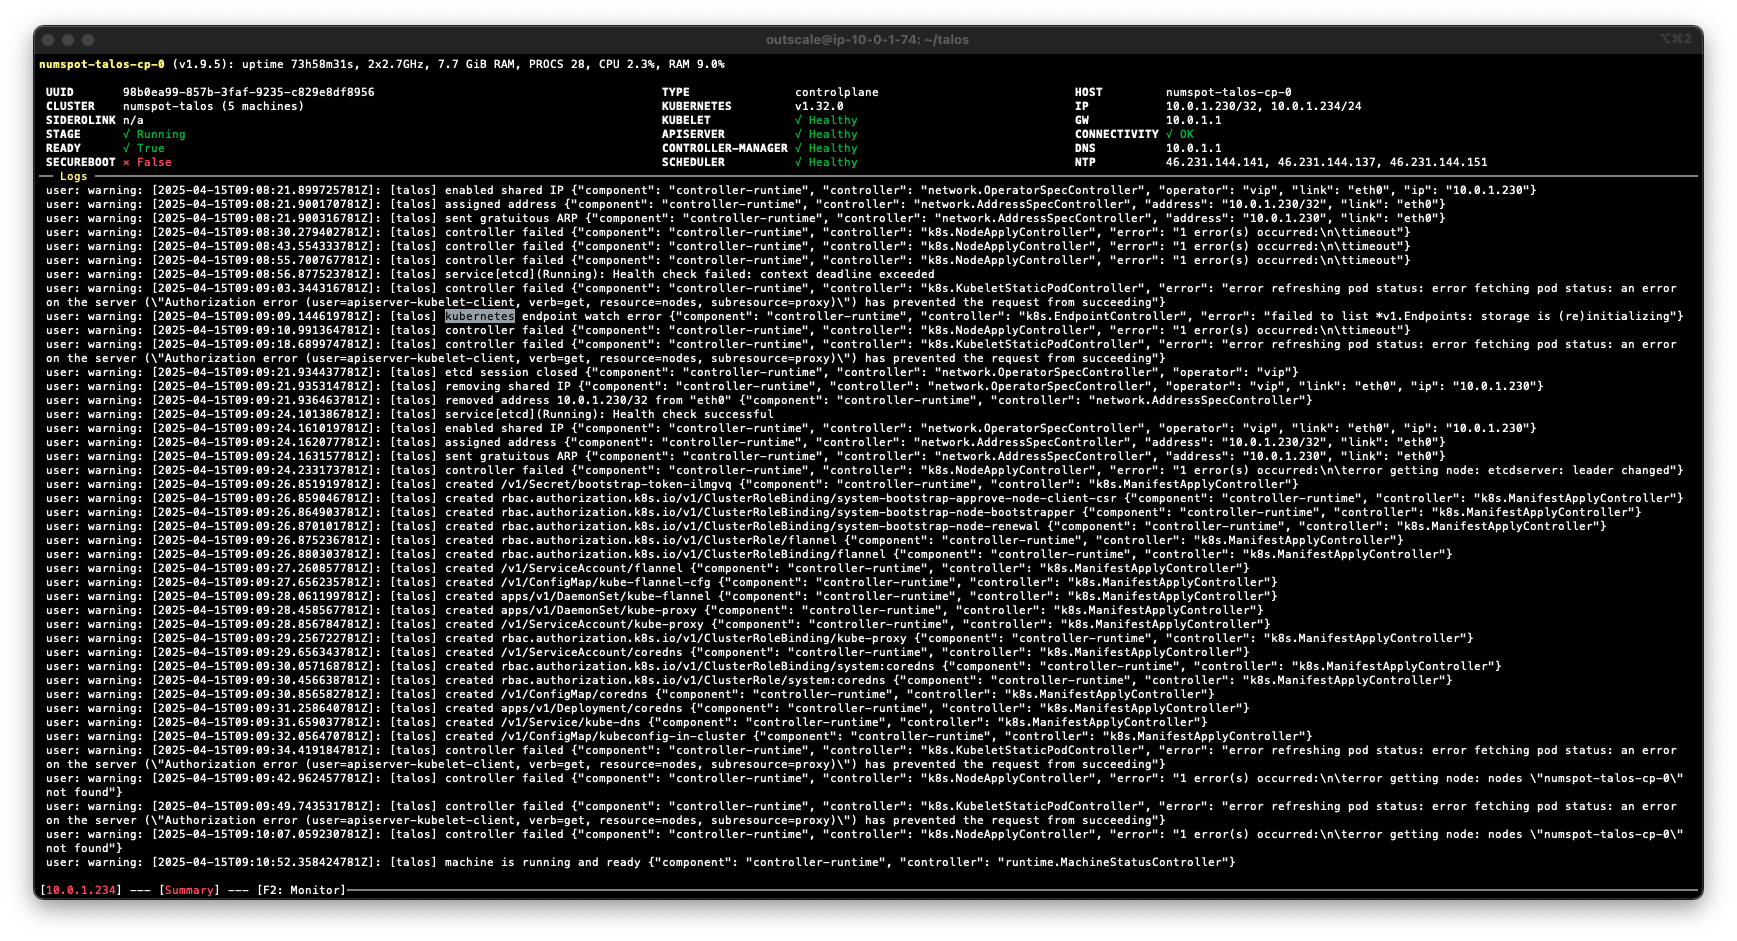
Task: Open the F2: Monitor tab
Action: click(301, 890)
